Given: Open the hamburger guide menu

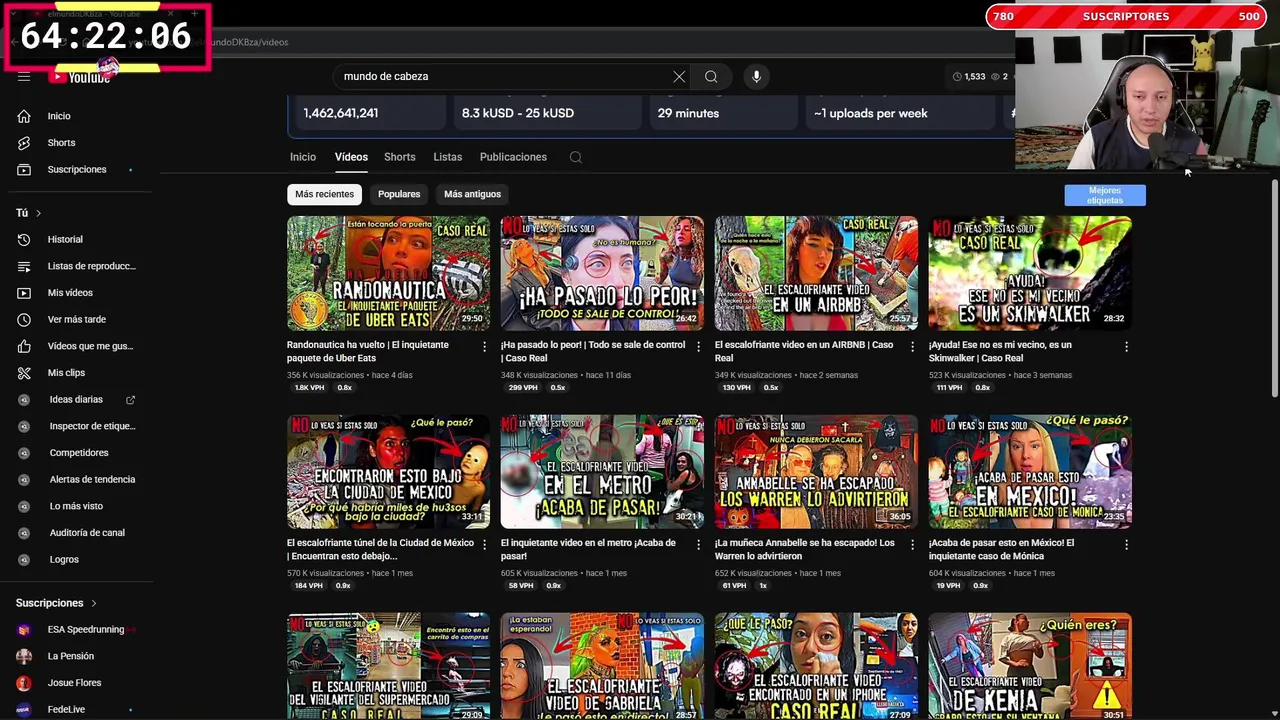Looking at the screenshot, I should [24, 77].
